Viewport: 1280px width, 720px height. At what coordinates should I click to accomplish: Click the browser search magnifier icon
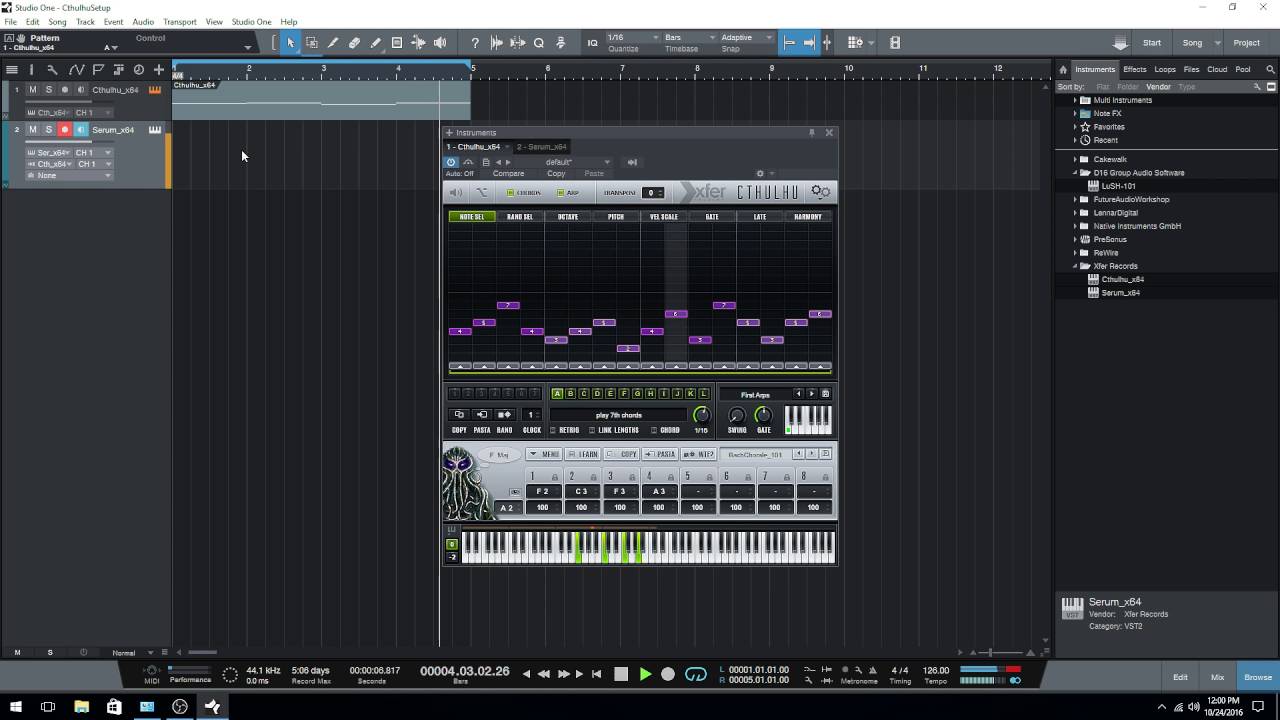[x=1271, y=69]
